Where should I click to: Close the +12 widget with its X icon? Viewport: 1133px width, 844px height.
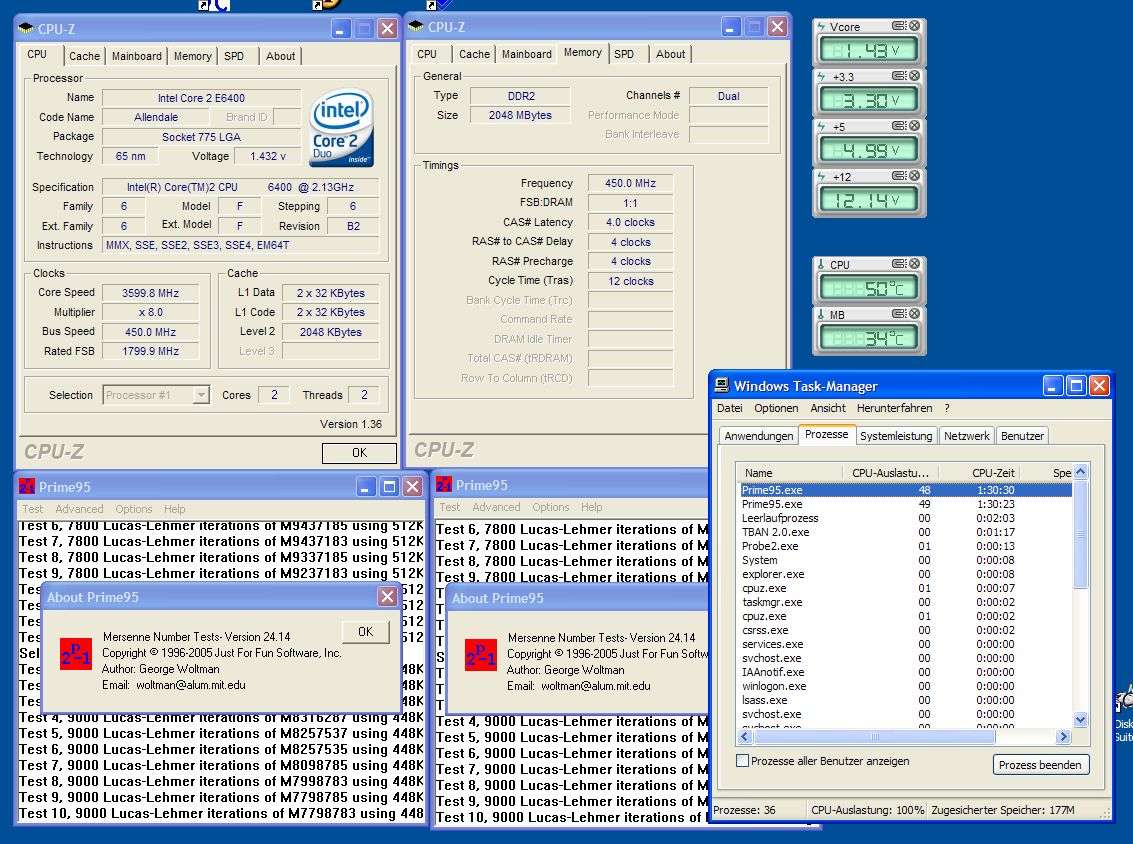(x=914, y=176)
